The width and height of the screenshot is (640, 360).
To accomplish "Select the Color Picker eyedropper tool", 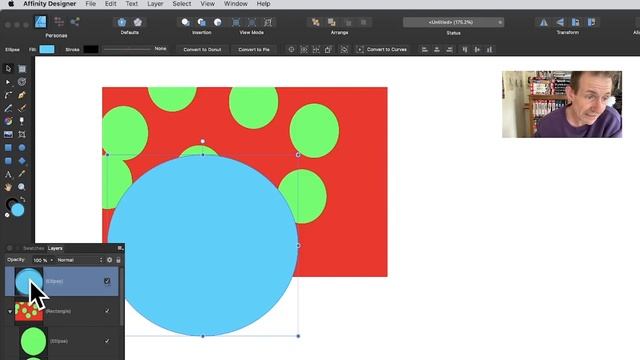I will point(22,174).
